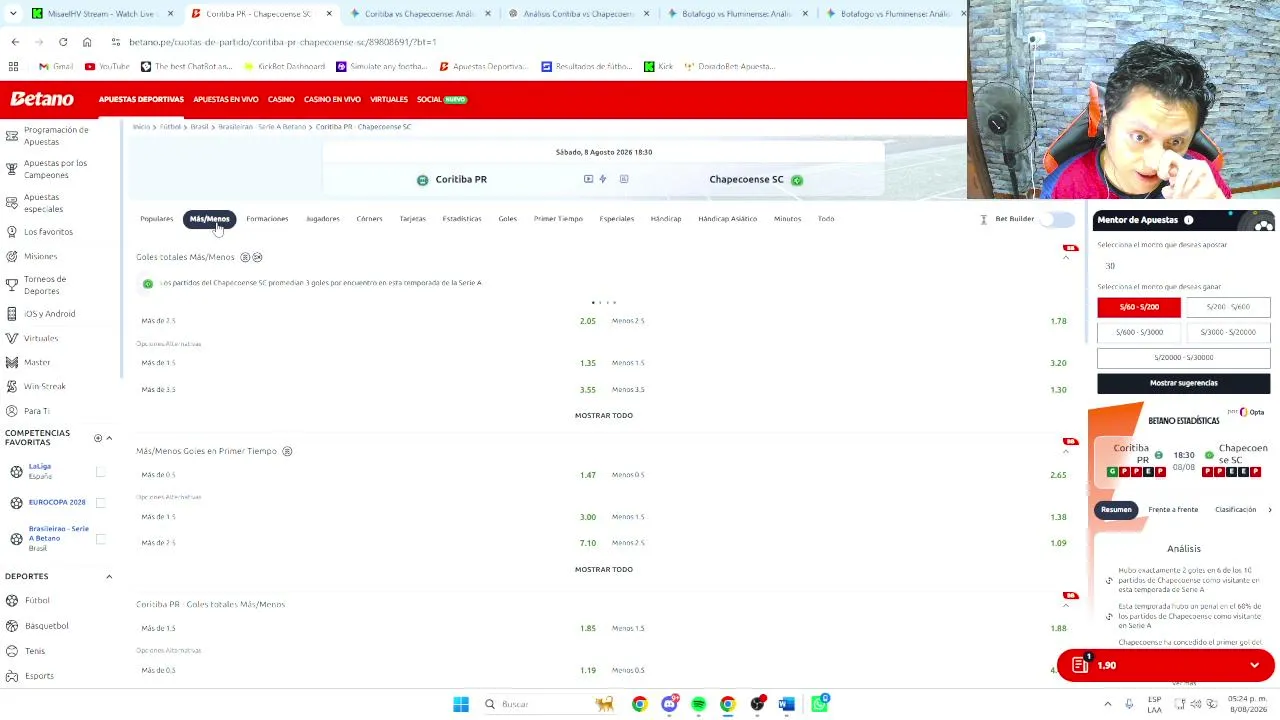Toggle the Bet Builder switch
The width and height of the screenshot is (1280, 720).
[1058, 219]
